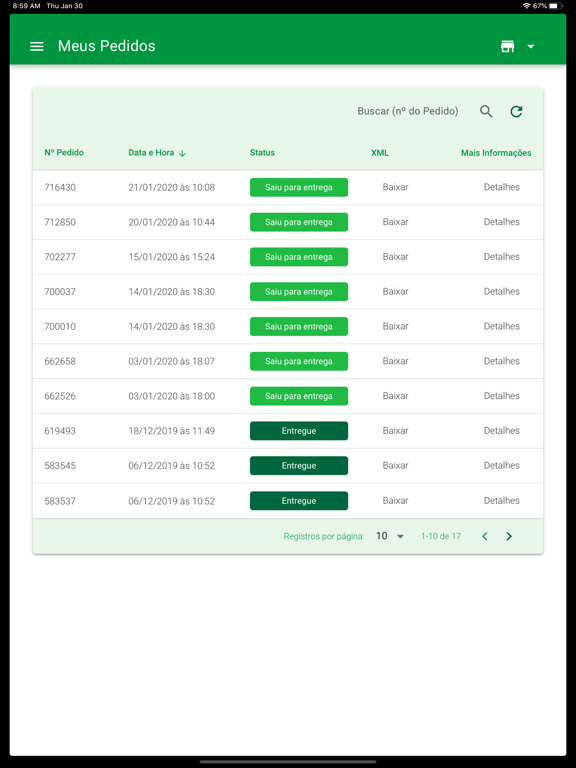Viewport: 576px width, 768px height.
Task: Open Detalhes for order 700010
Action: click(x=502, y=326)
